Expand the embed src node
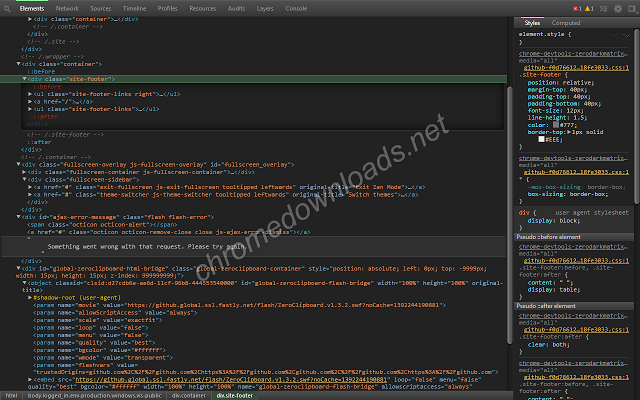The height and width of the screenshot is (400, 640). pos(30,379)
